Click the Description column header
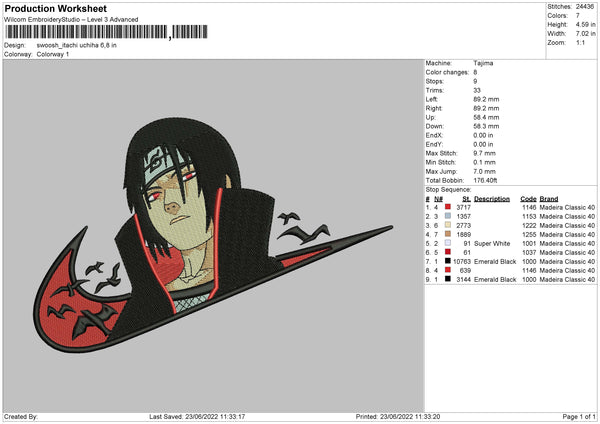The height and width of the screenshot is (424, 600). click(492, 199)
